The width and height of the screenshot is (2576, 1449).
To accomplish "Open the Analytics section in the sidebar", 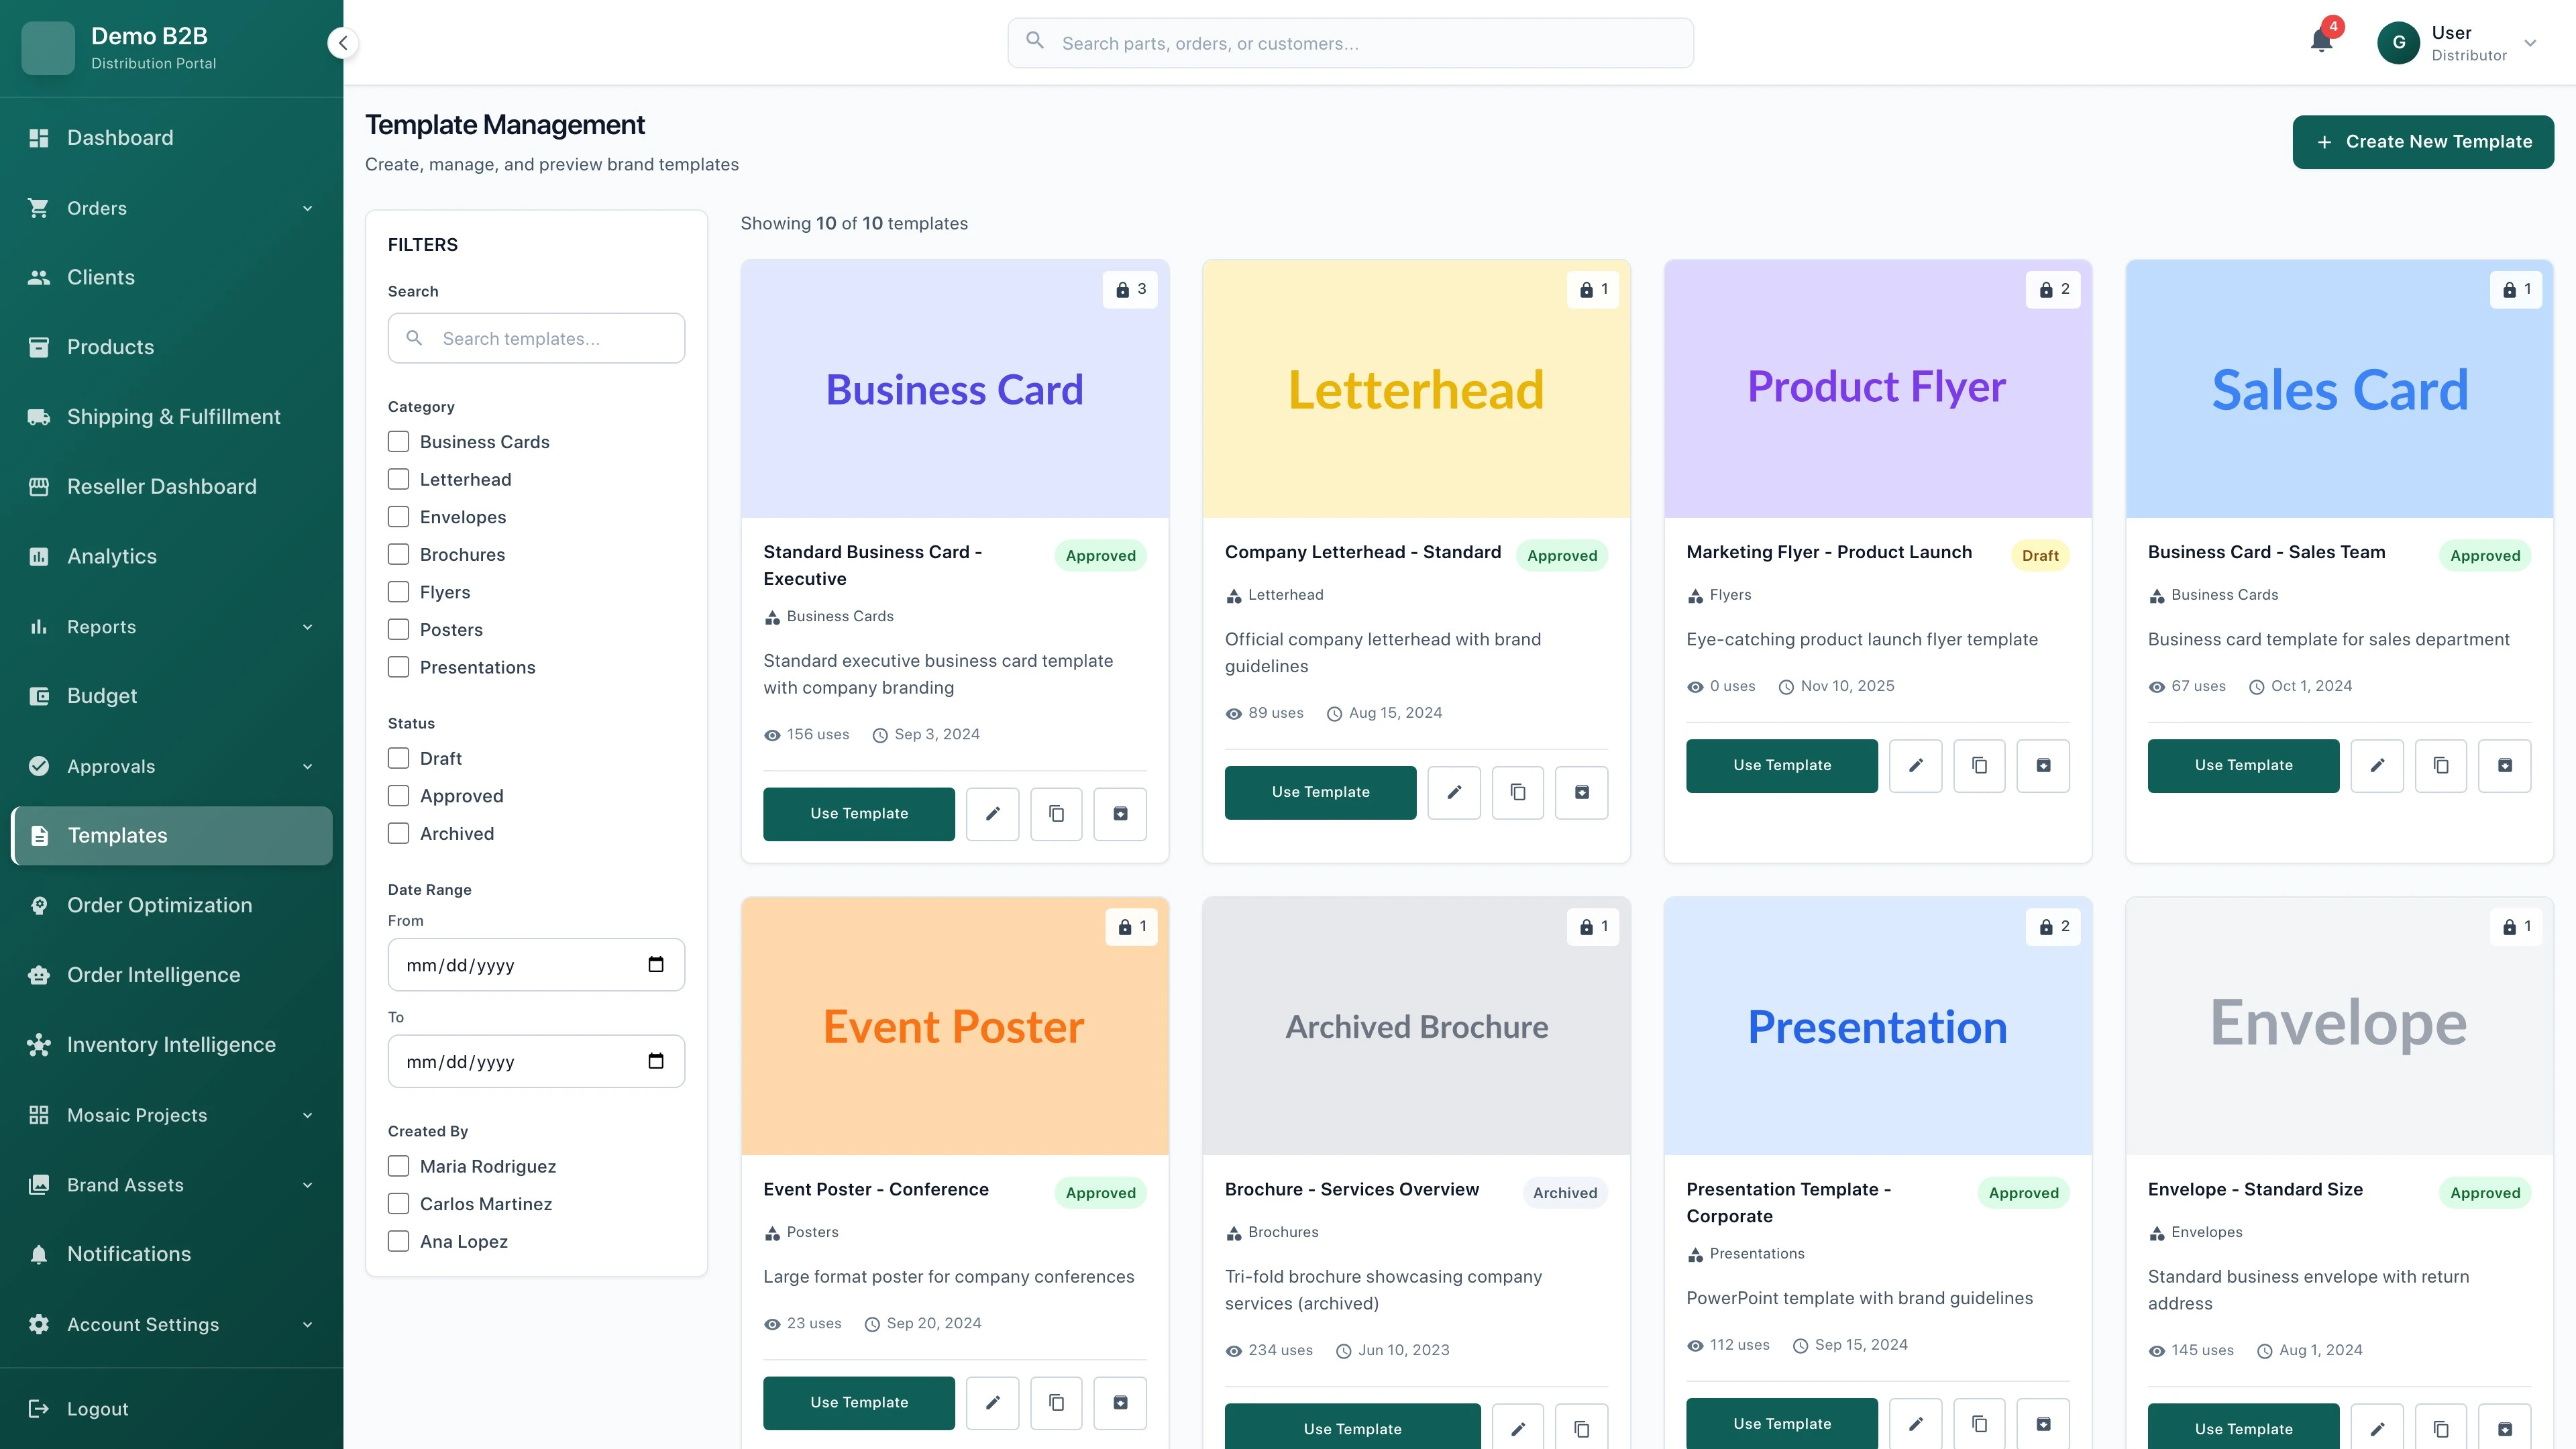I will (x=111, y=556).
